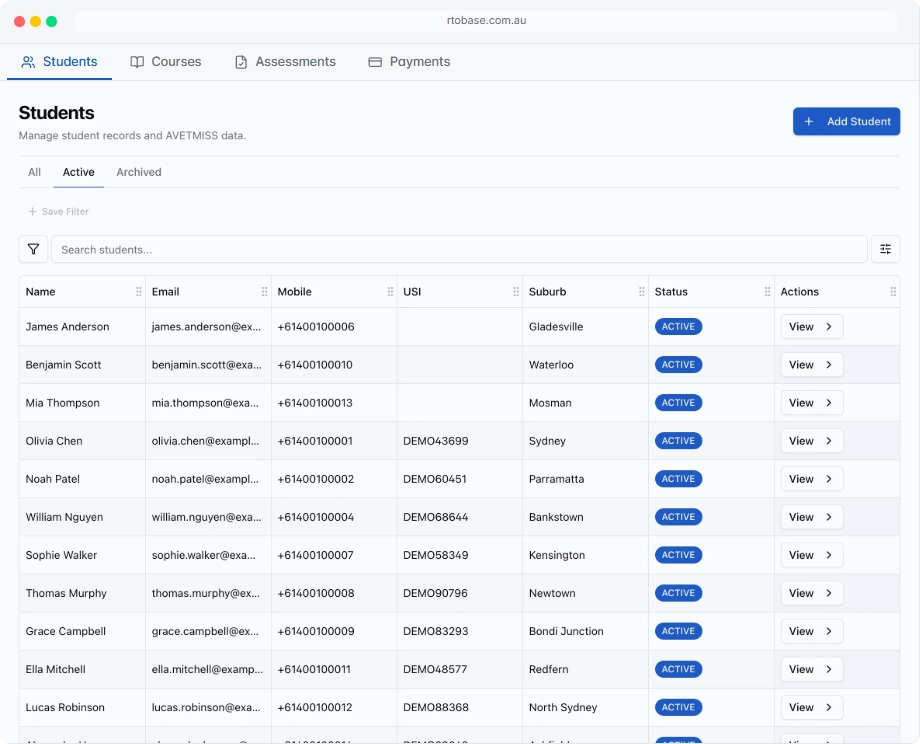The image size is (920, 744).
Task: Click email james.anderson@ex...
Action: pyautogui.click(x=206, y=327)
